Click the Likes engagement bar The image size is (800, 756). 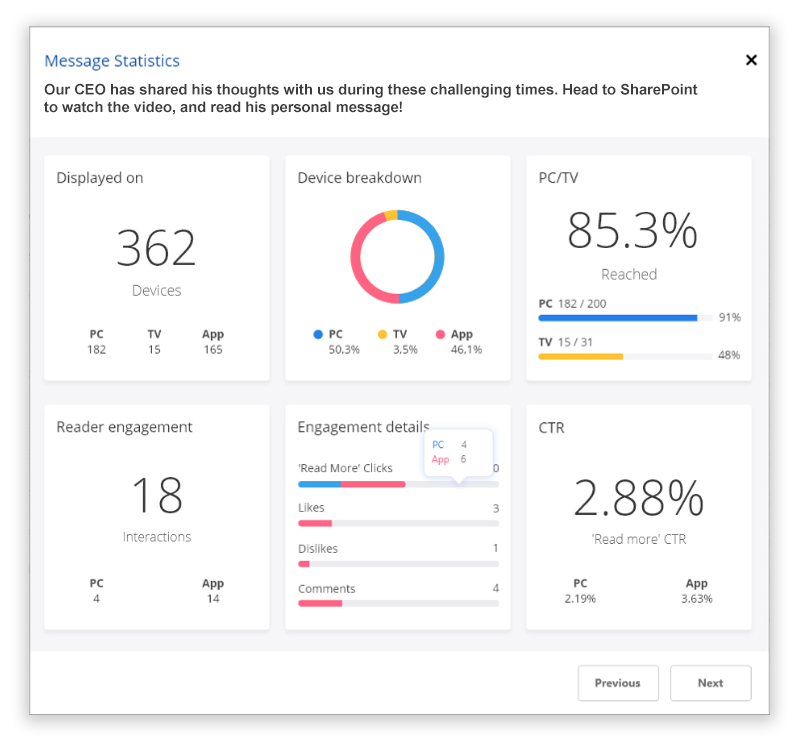[x=398, y=523]
